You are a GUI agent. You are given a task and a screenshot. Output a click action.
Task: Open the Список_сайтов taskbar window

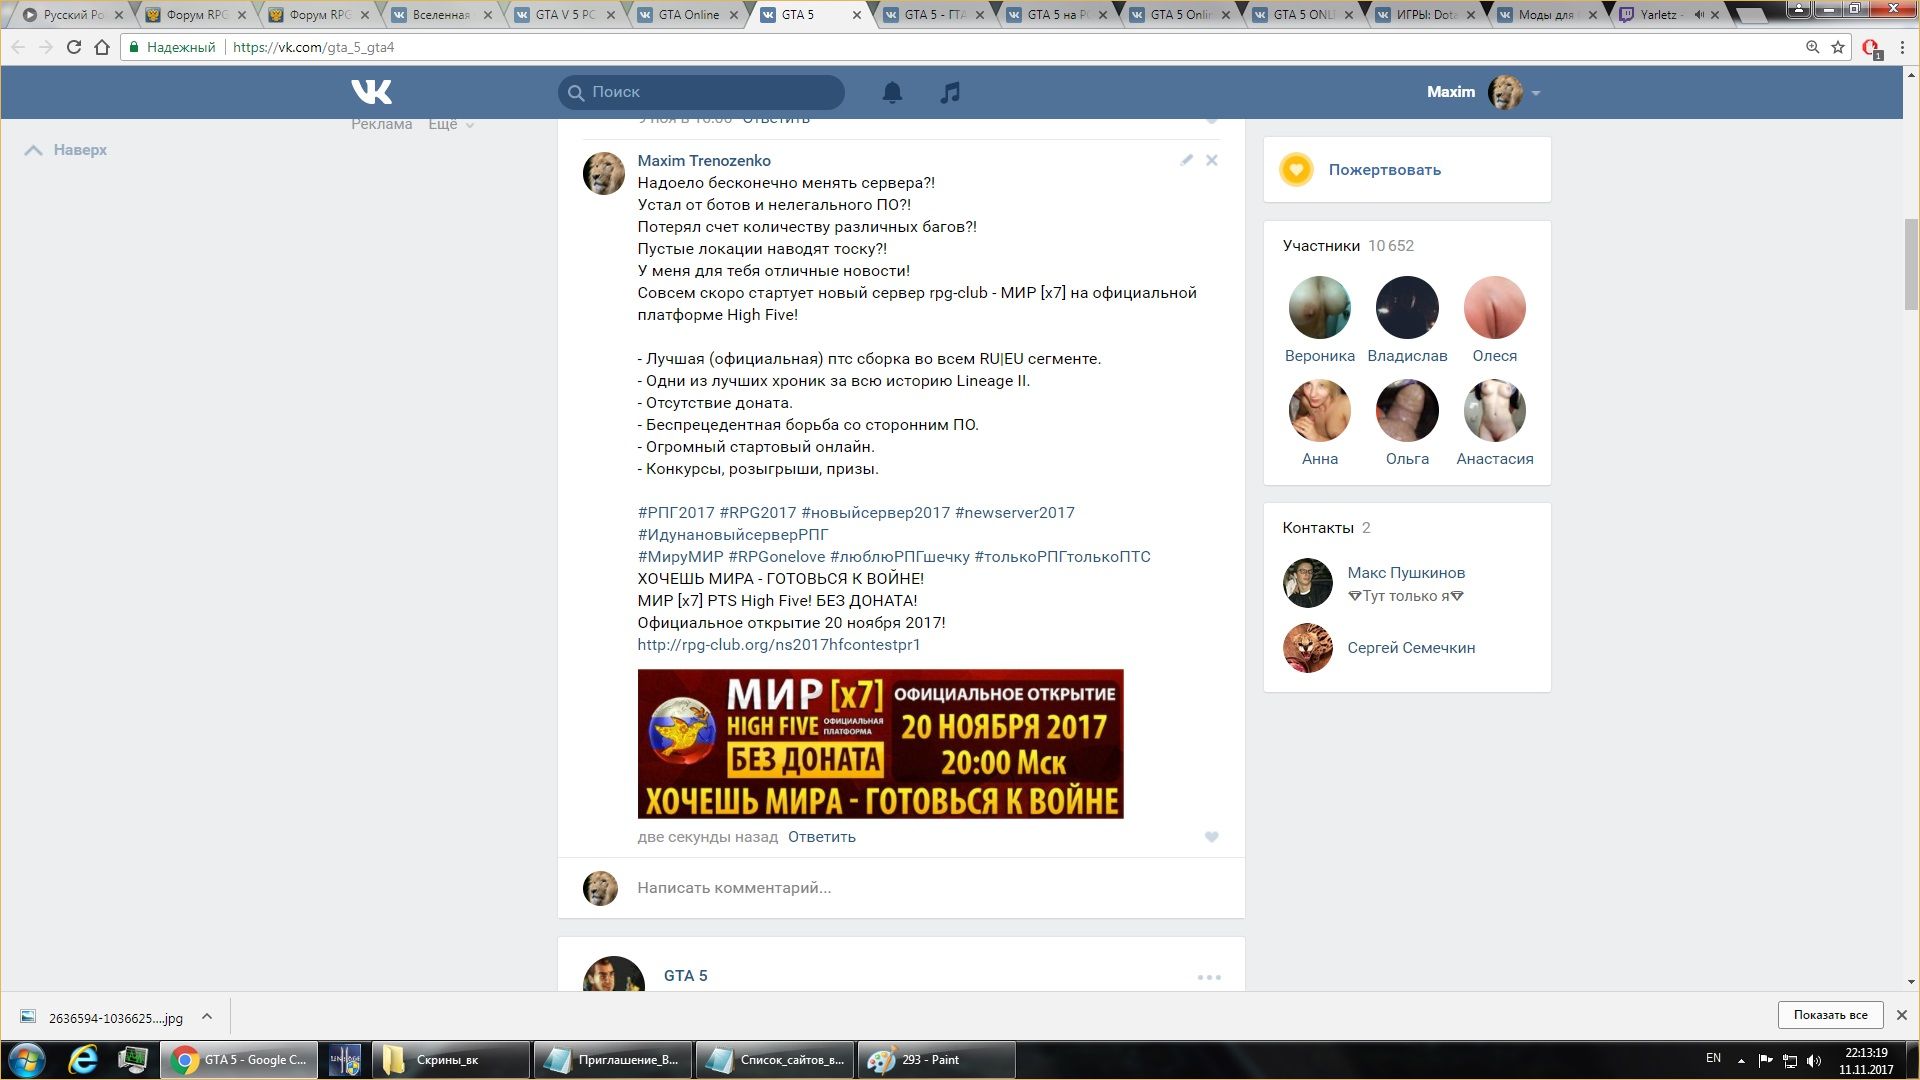(775, 1060)
